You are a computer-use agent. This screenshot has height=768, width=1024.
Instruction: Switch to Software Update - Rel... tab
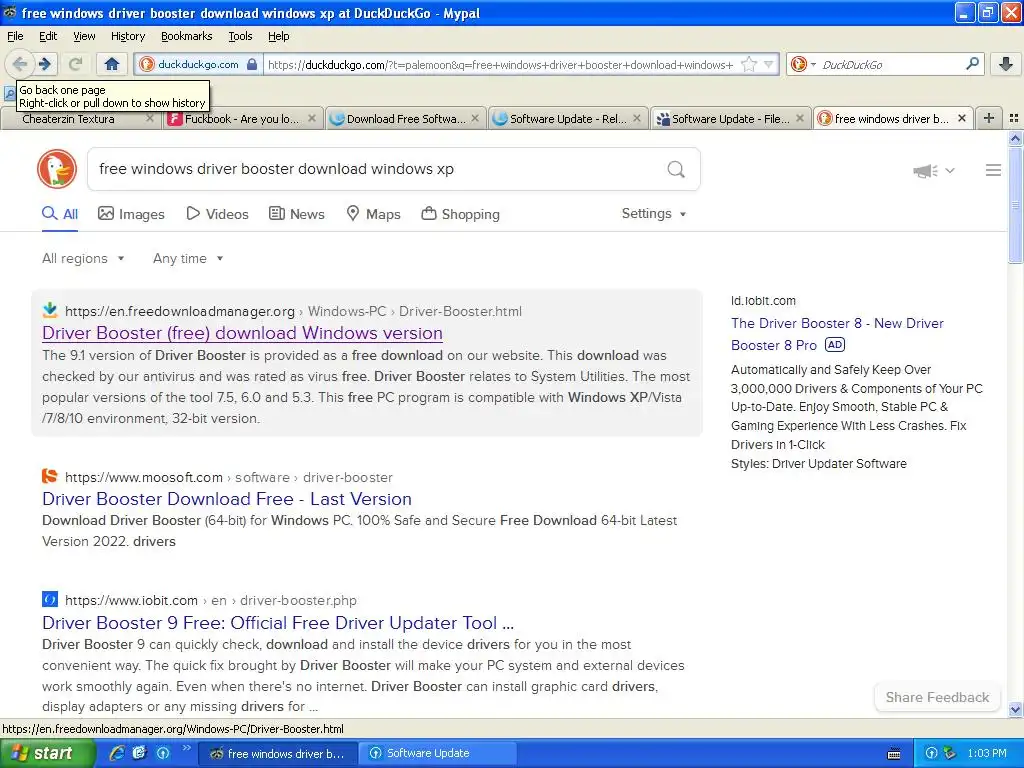coord(568,119)
